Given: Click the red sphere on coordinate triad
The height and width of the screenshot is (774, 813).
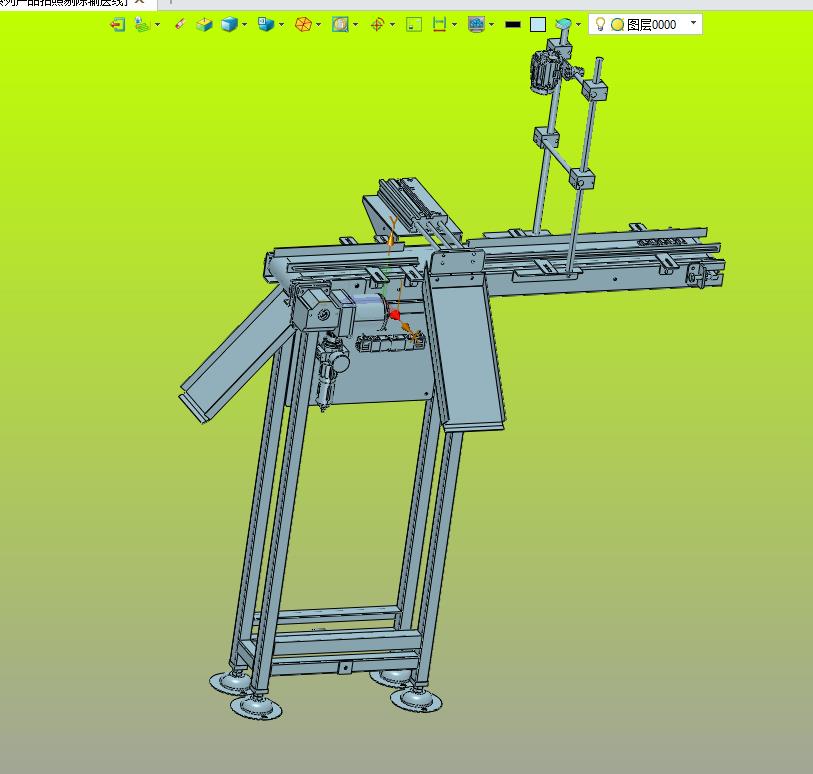Looking at the screenshot, I should 395,314.
